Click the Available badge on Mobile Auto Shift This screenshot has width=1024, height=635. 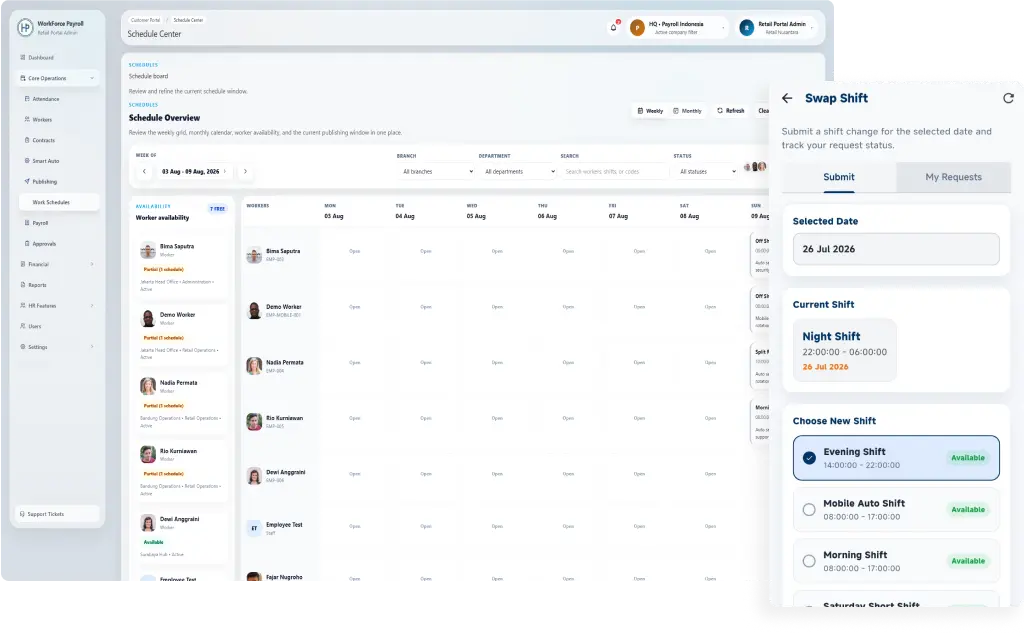coord(968,510)
